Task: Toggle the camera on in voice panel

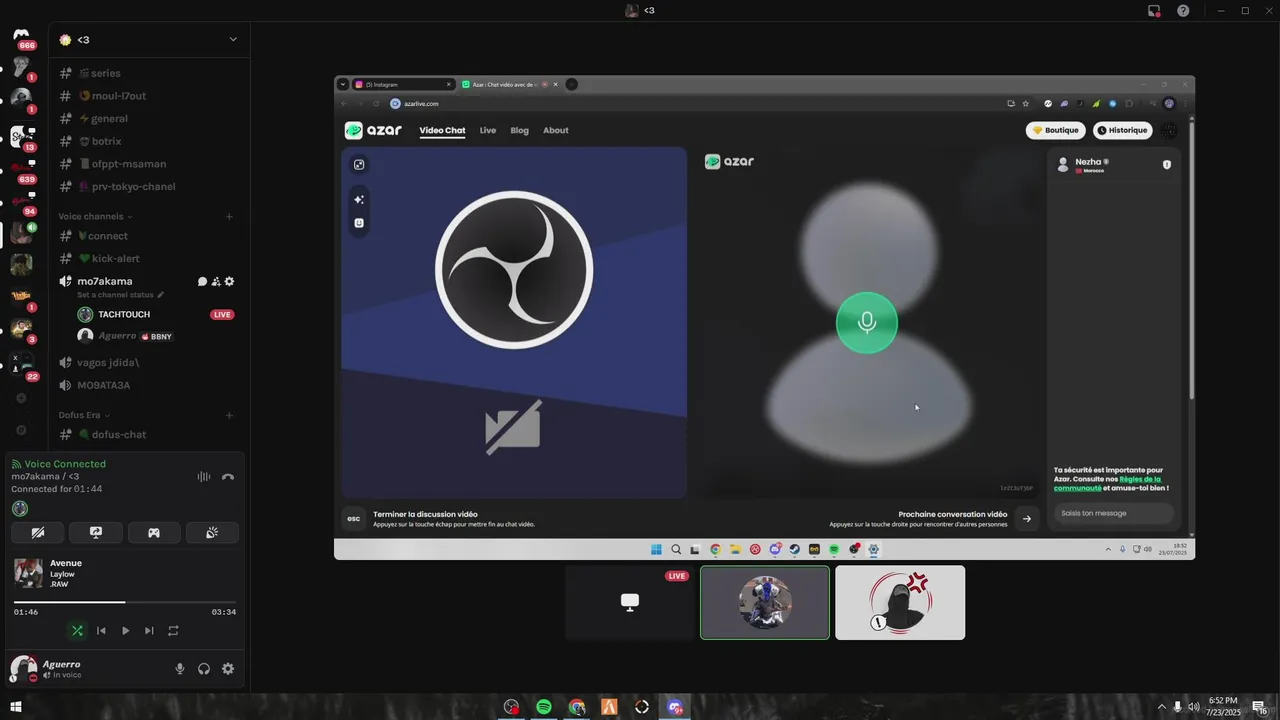Action: (x=38, y=533)
